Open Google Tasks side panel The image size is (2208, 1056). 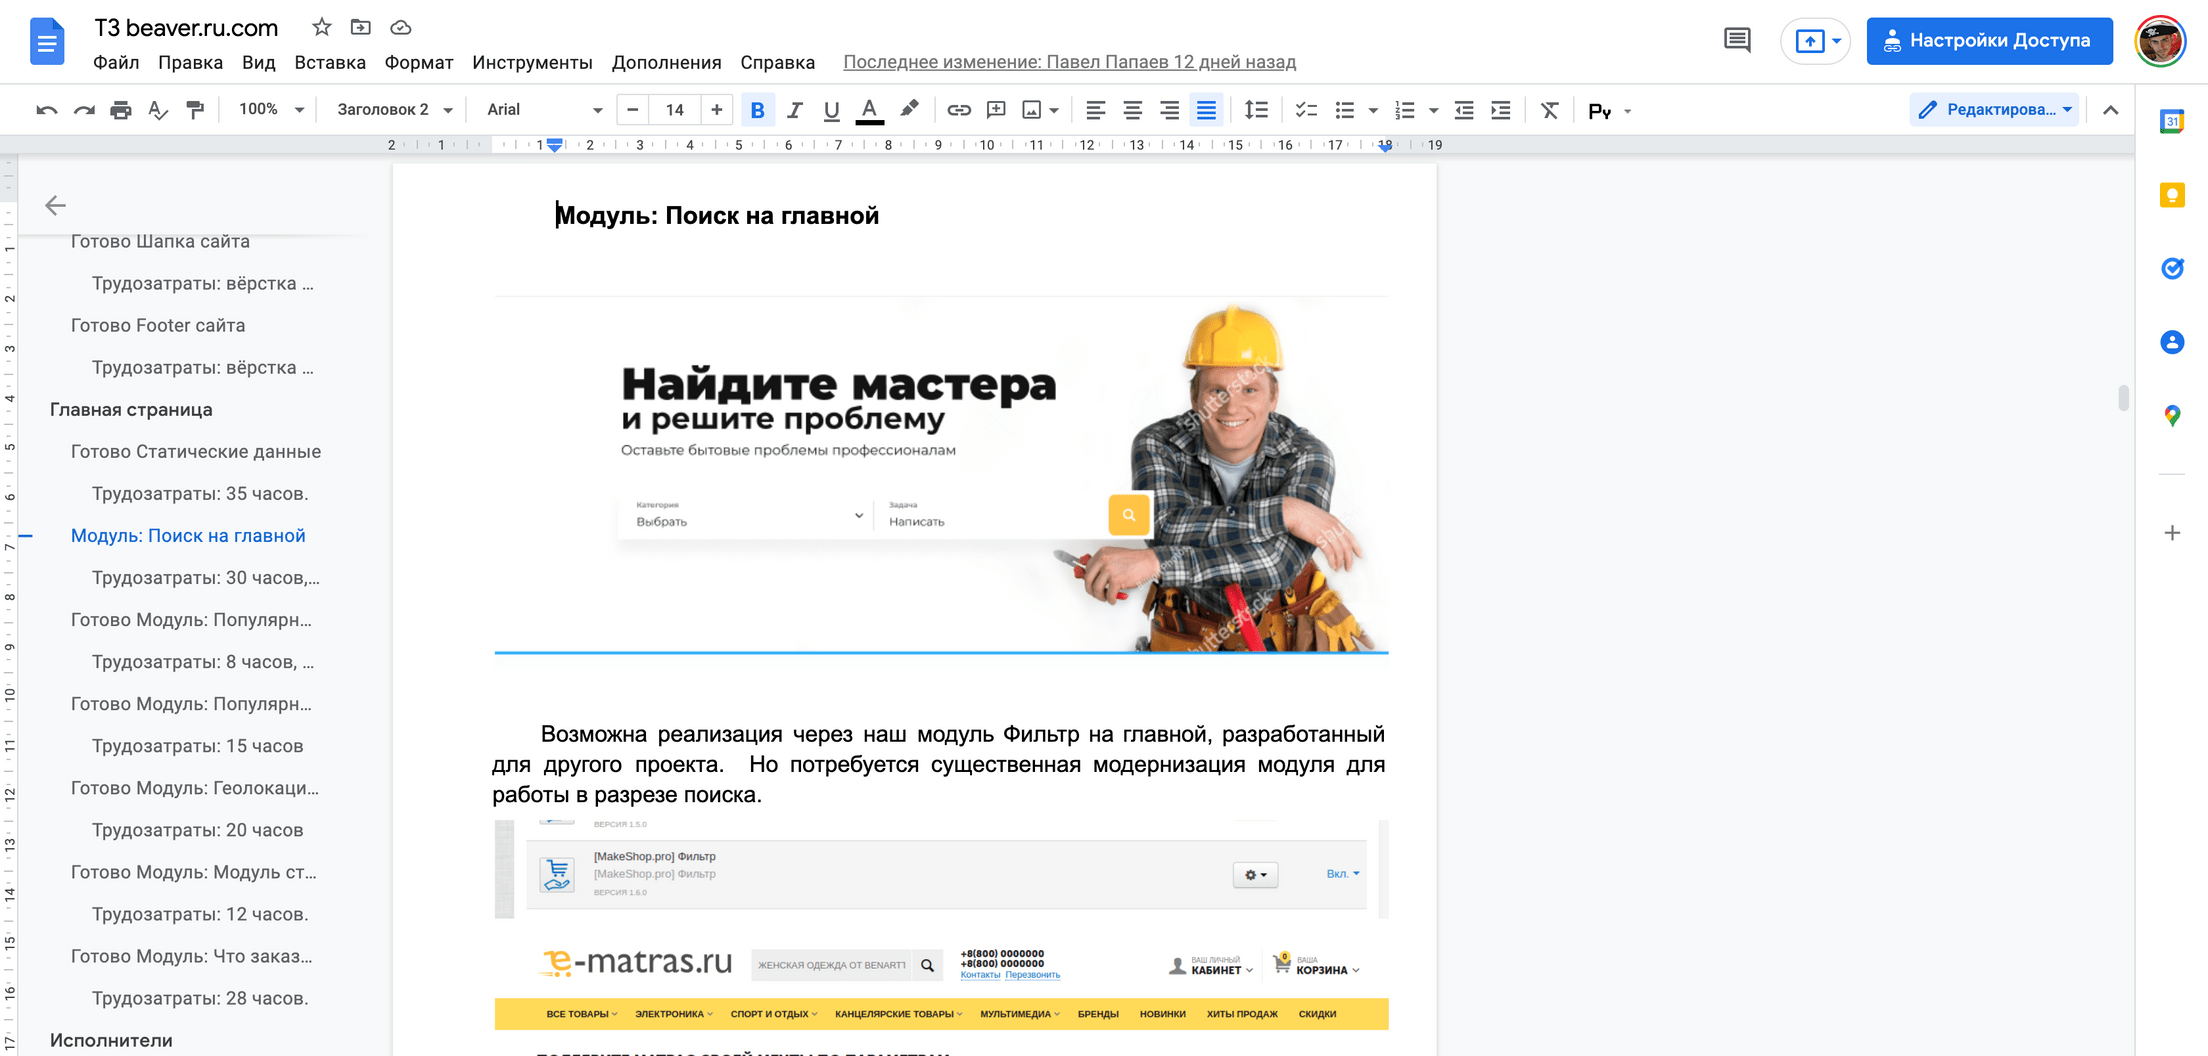point(2172,268)
